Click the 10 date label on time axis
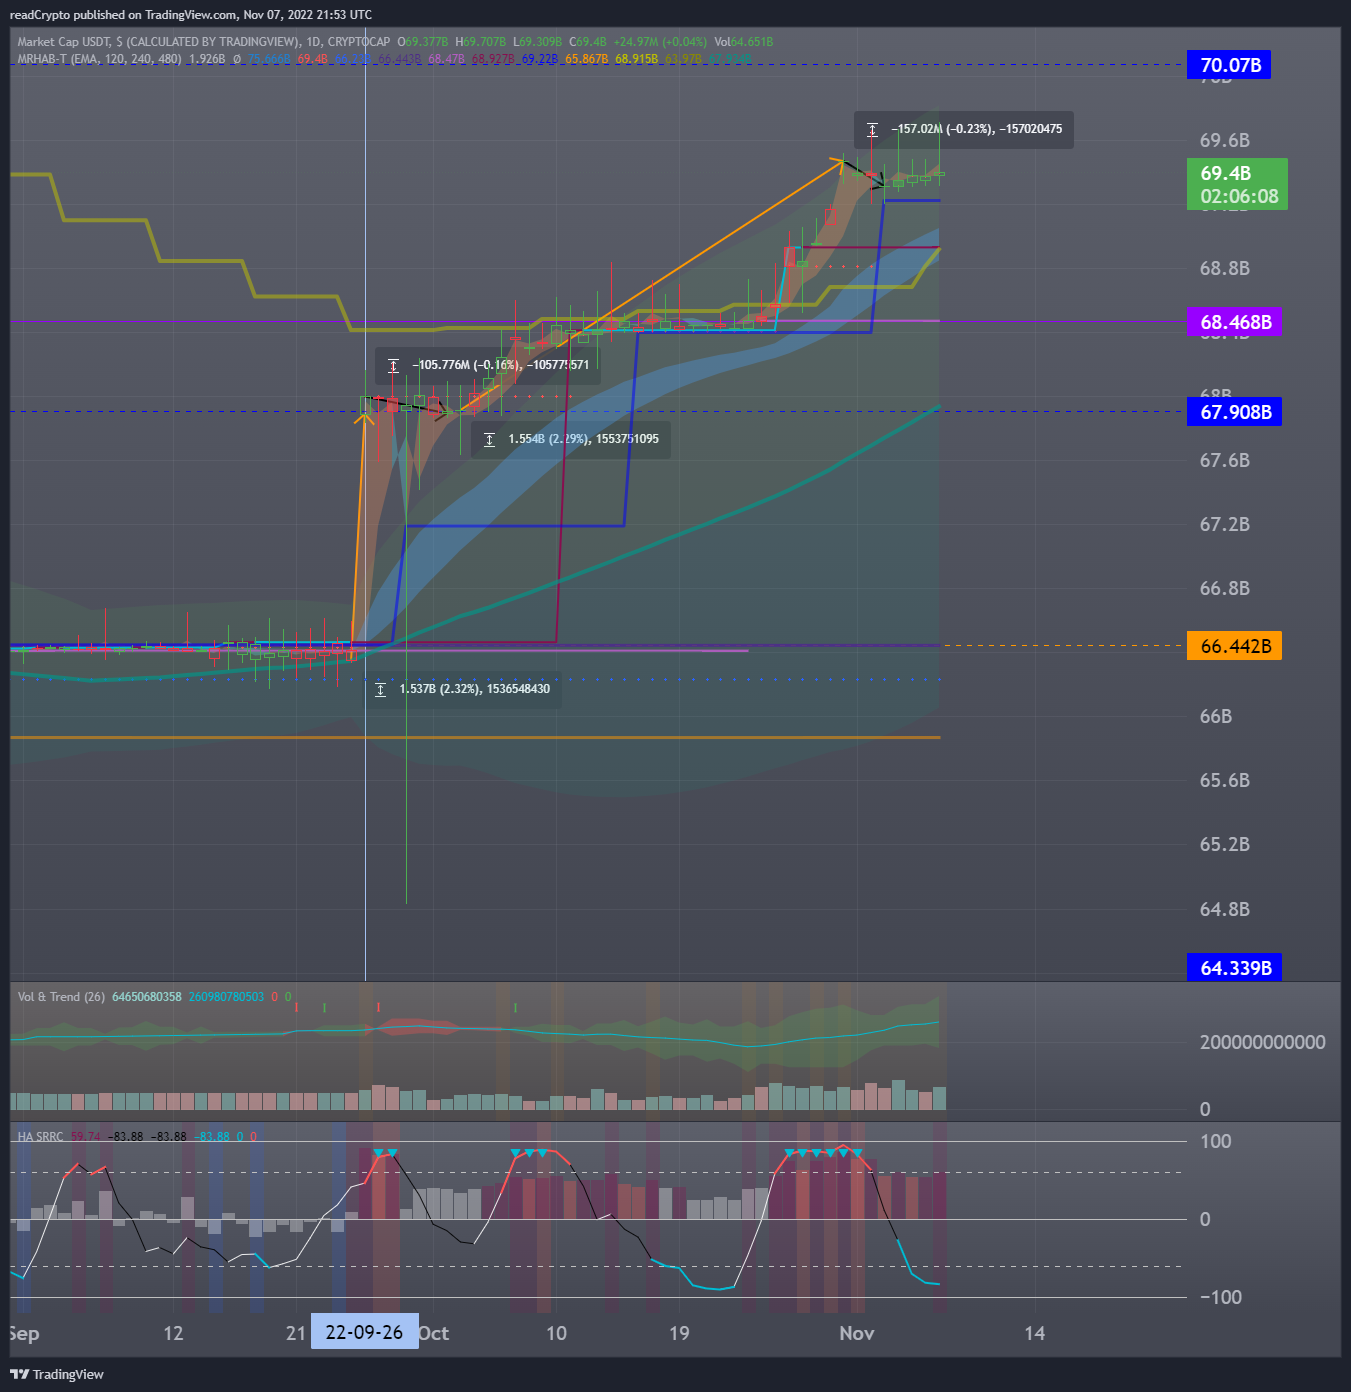Screen dimensions: 1351x1392 click(556, 1333)
